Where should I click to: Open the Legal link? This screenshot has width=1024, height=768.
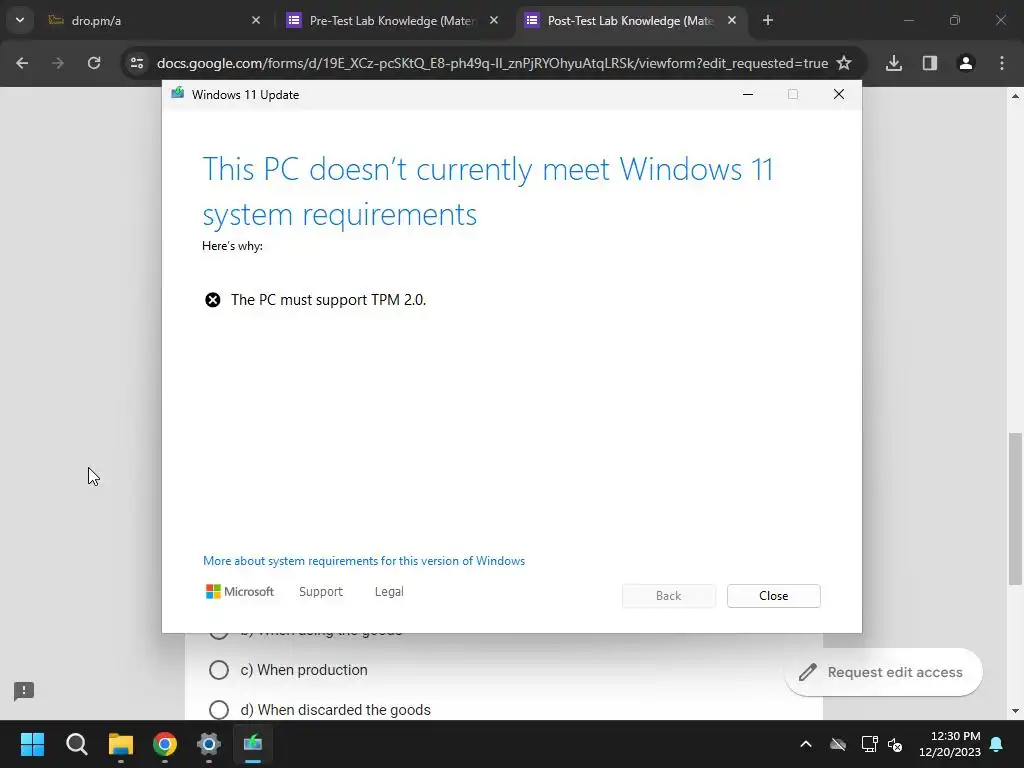tap(389, 592)
